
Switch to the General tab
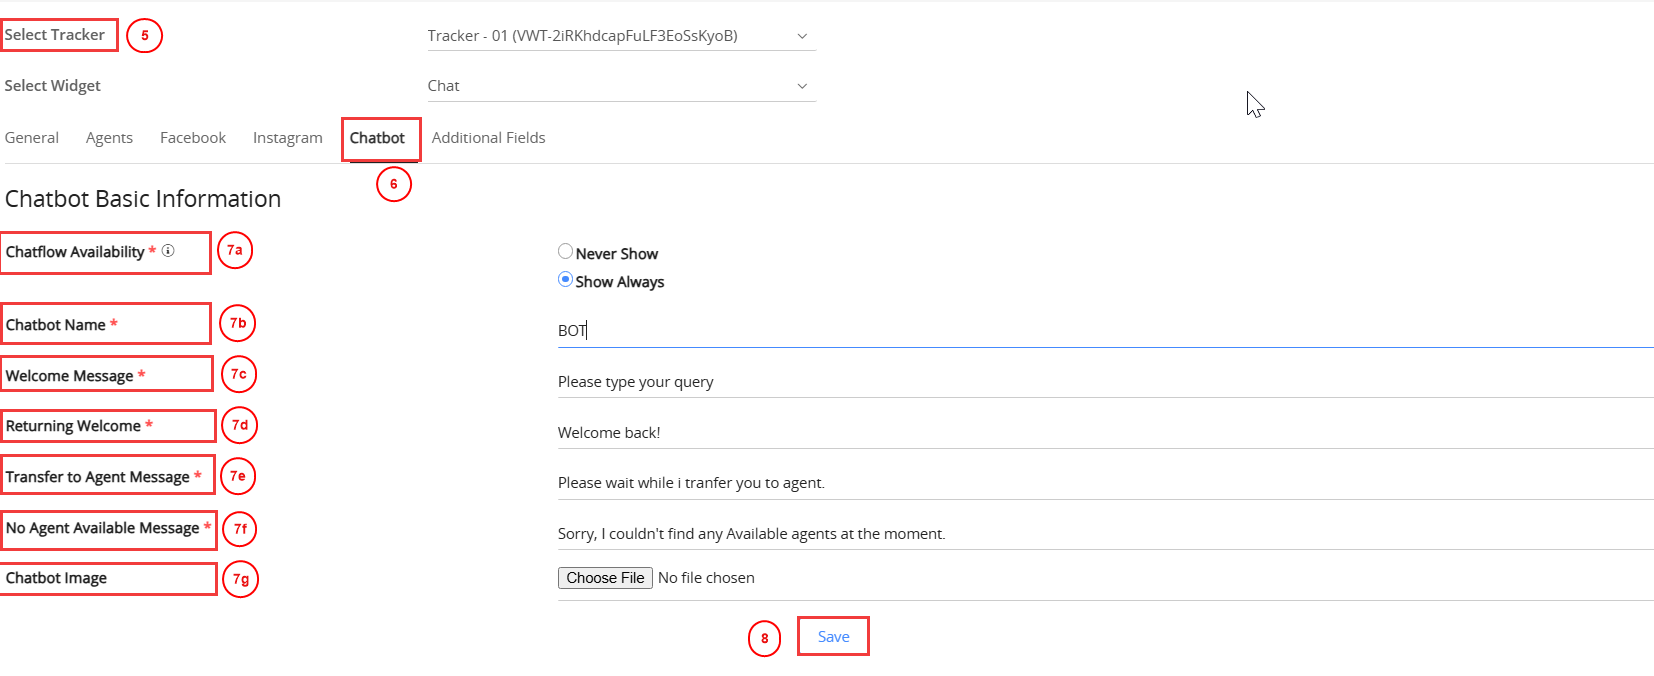32,138
